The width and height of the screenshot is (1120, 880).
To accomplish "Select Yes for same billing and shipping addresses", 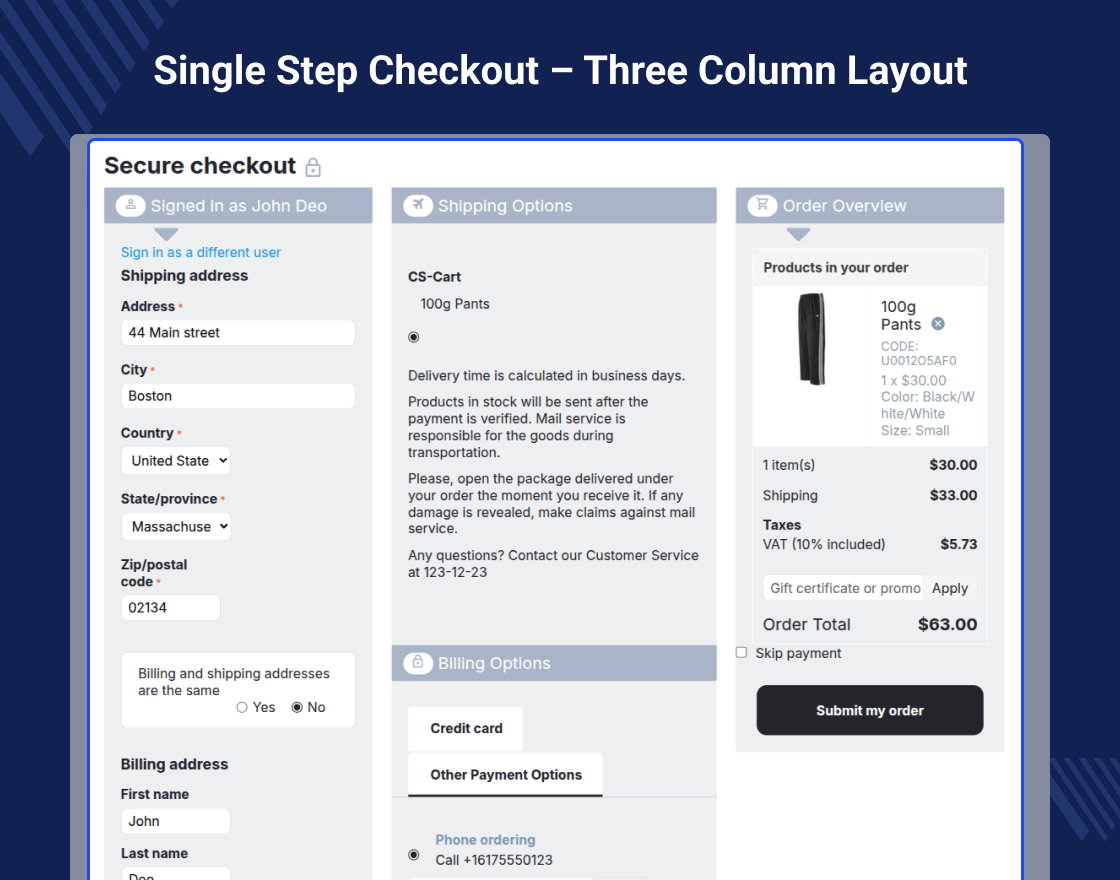I will click(242, 707).
